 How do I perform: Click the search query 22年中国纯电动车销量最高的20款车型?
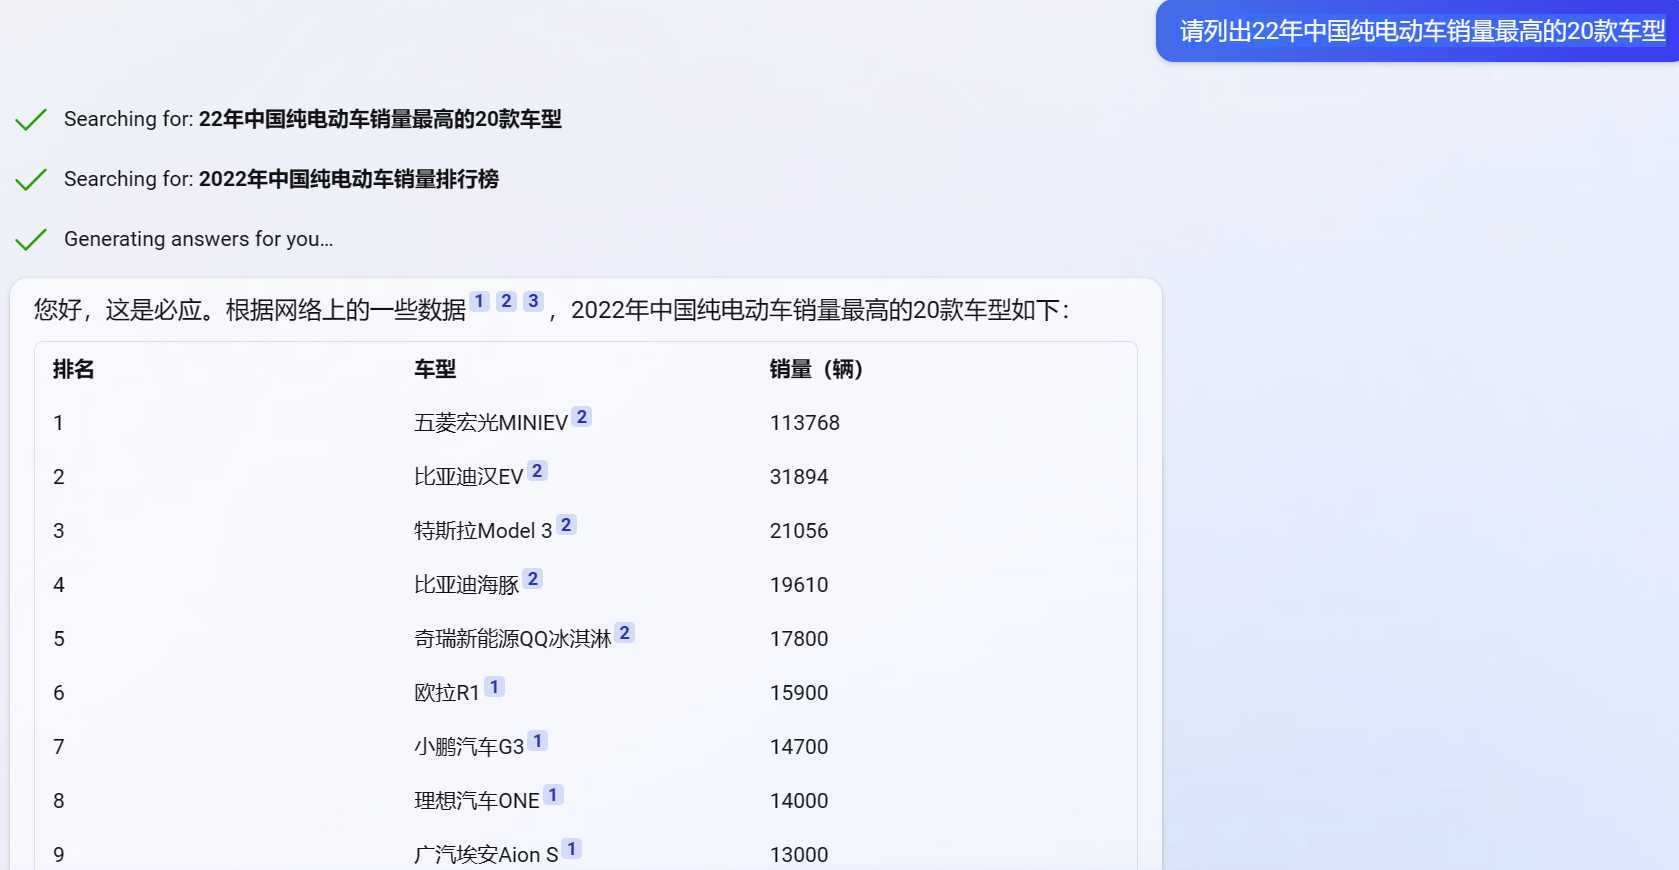click(x=379, y=119)
